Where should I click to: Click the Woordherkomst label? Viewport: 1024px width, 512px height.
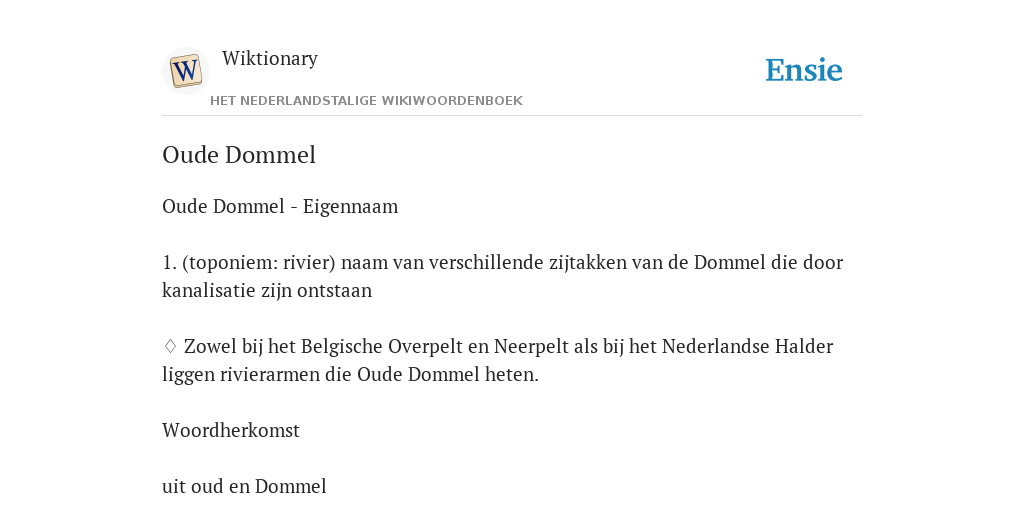pos(231,430)
